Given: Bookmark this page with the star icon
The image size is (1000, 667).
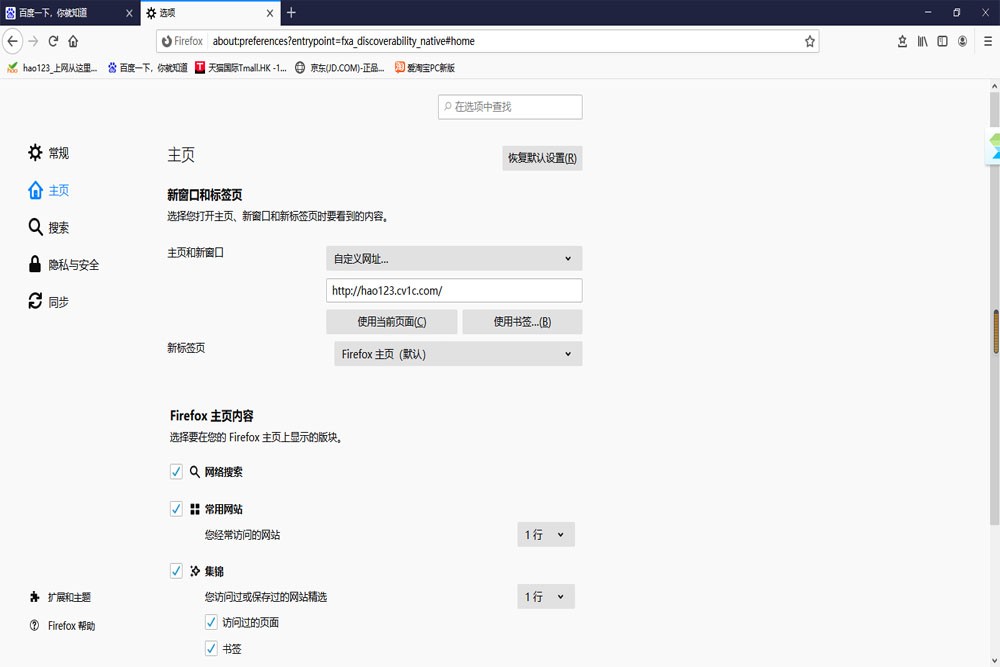Looking at the screenshot, I should (x=809, y=41).
